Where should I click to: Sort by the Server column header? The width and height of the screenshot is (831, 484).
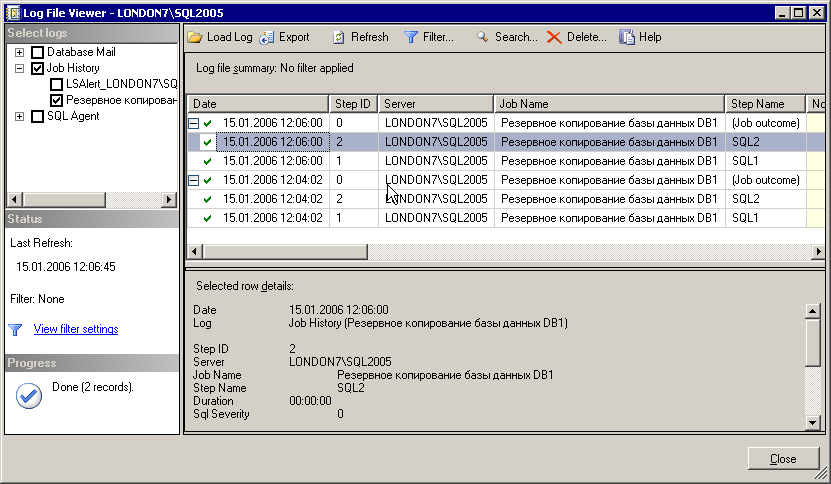436,104
